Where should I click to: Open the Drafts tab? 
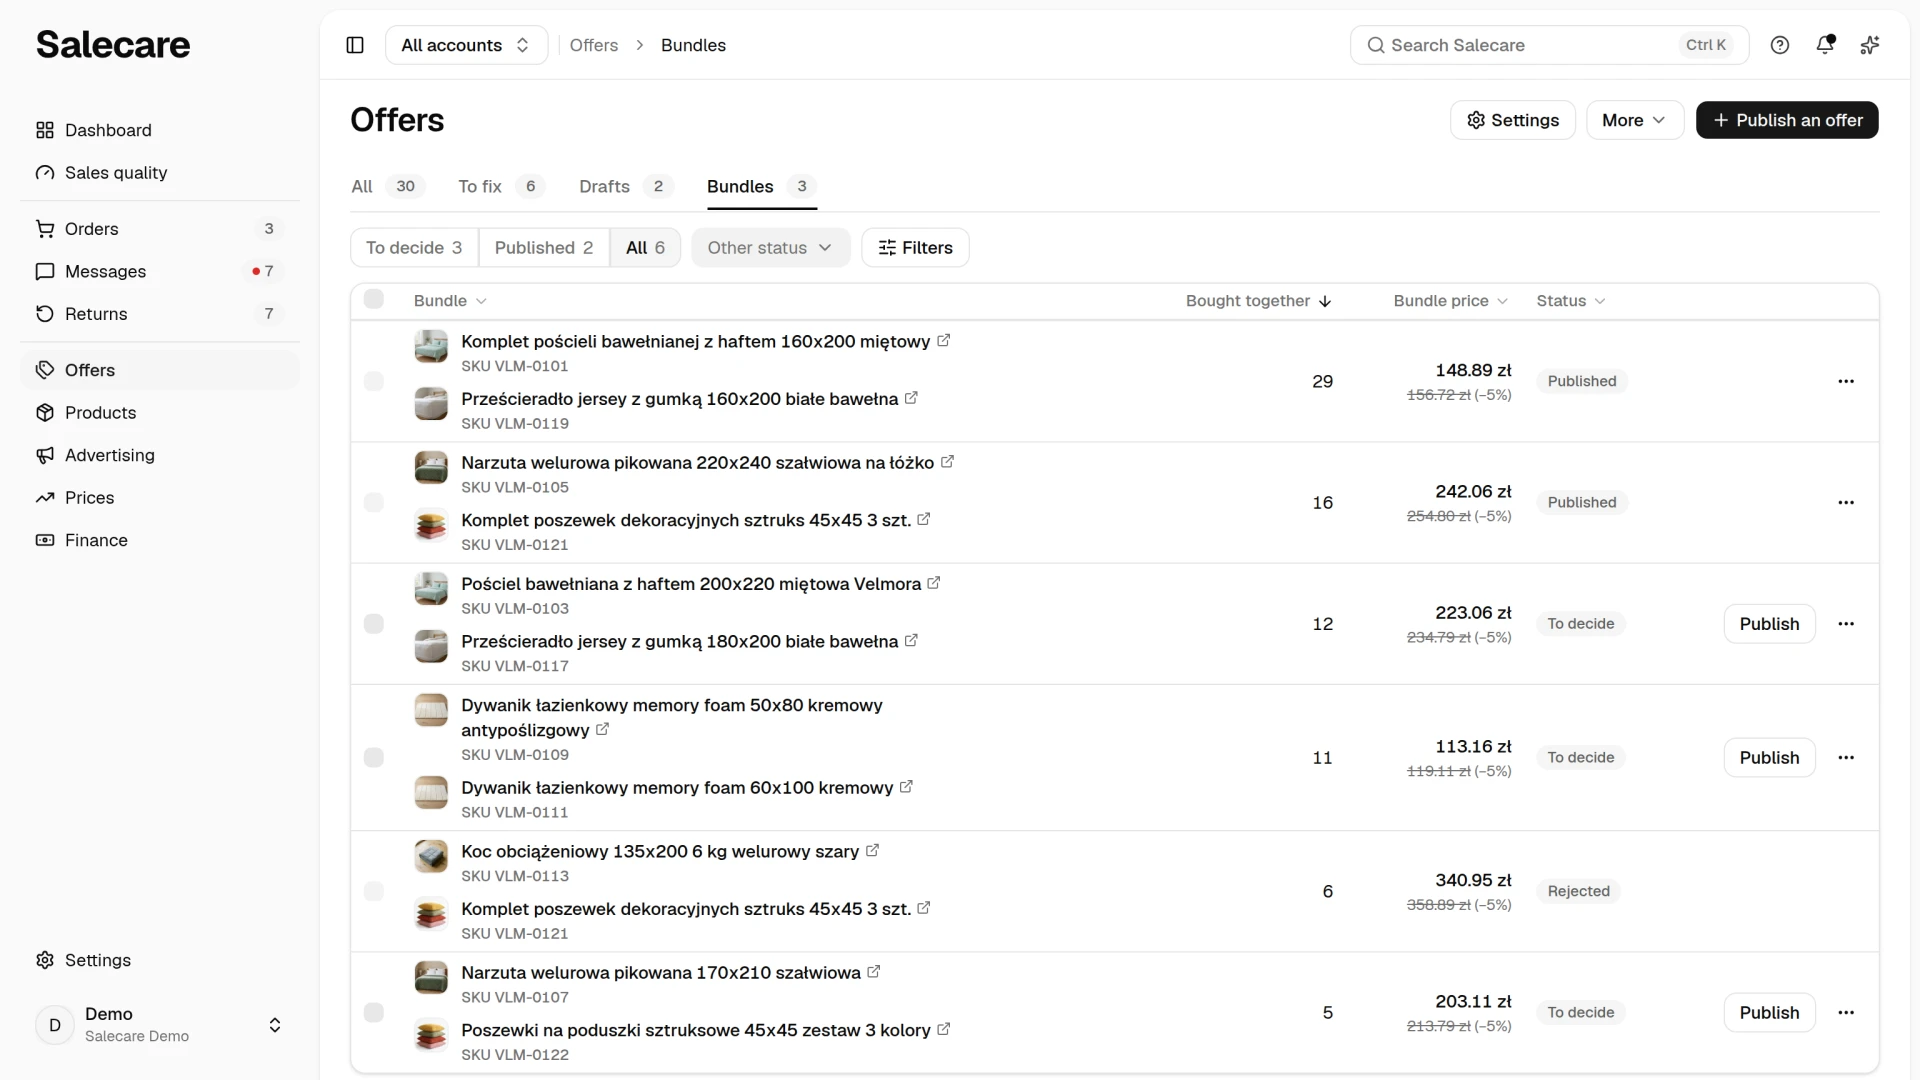626,187
